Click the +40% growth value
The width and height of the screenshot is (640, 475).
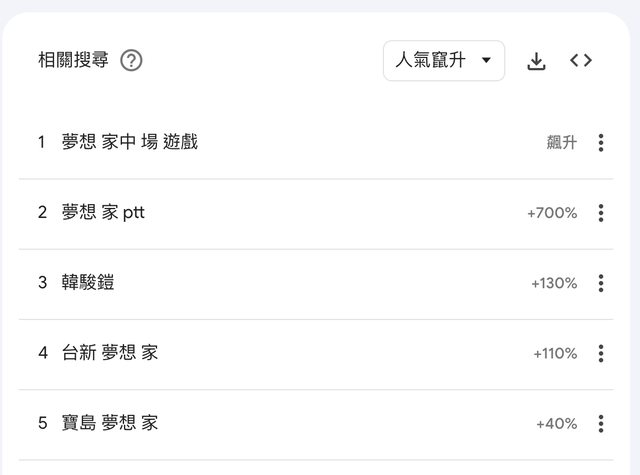tap(557, 423)
